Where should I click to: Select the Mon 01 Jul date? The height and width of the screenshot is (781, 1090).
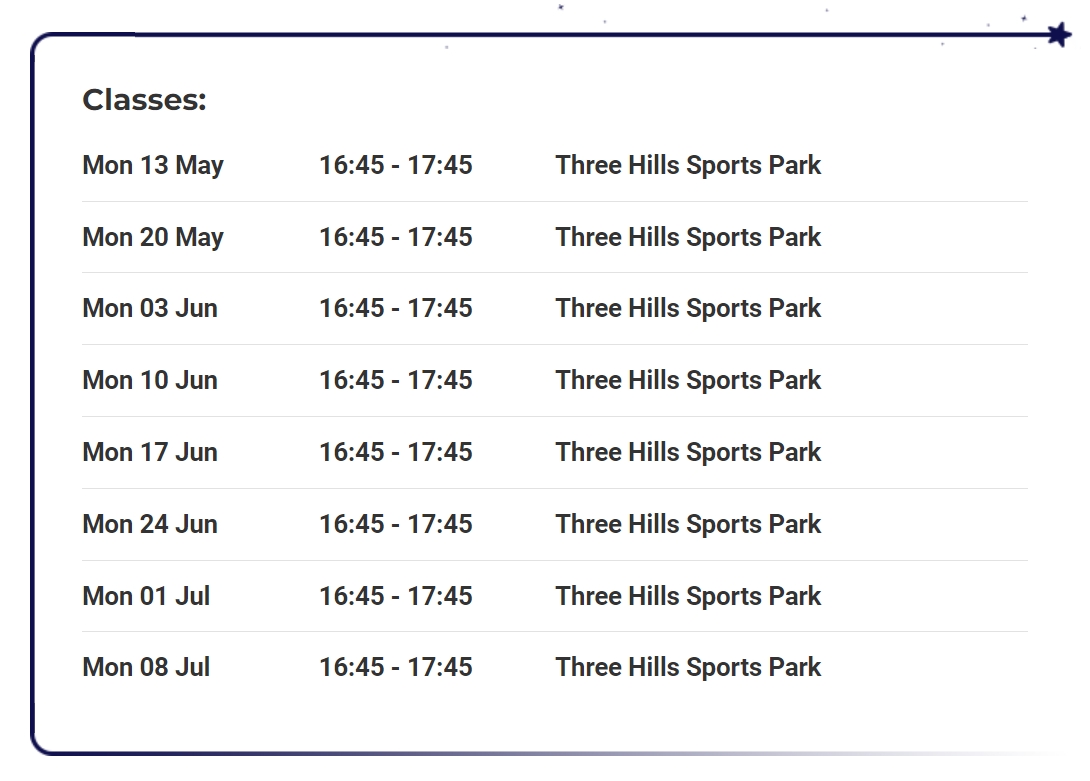click(146, 596)
